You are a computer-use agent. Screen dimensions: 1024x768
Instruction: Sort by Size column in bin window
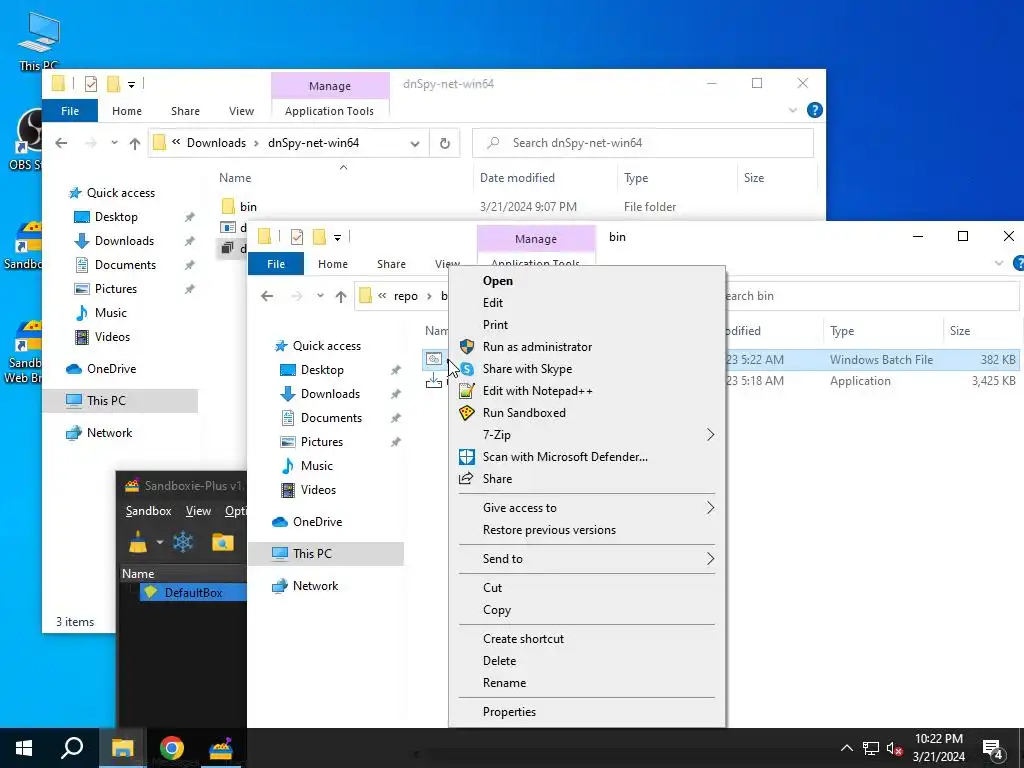[959, 331]
